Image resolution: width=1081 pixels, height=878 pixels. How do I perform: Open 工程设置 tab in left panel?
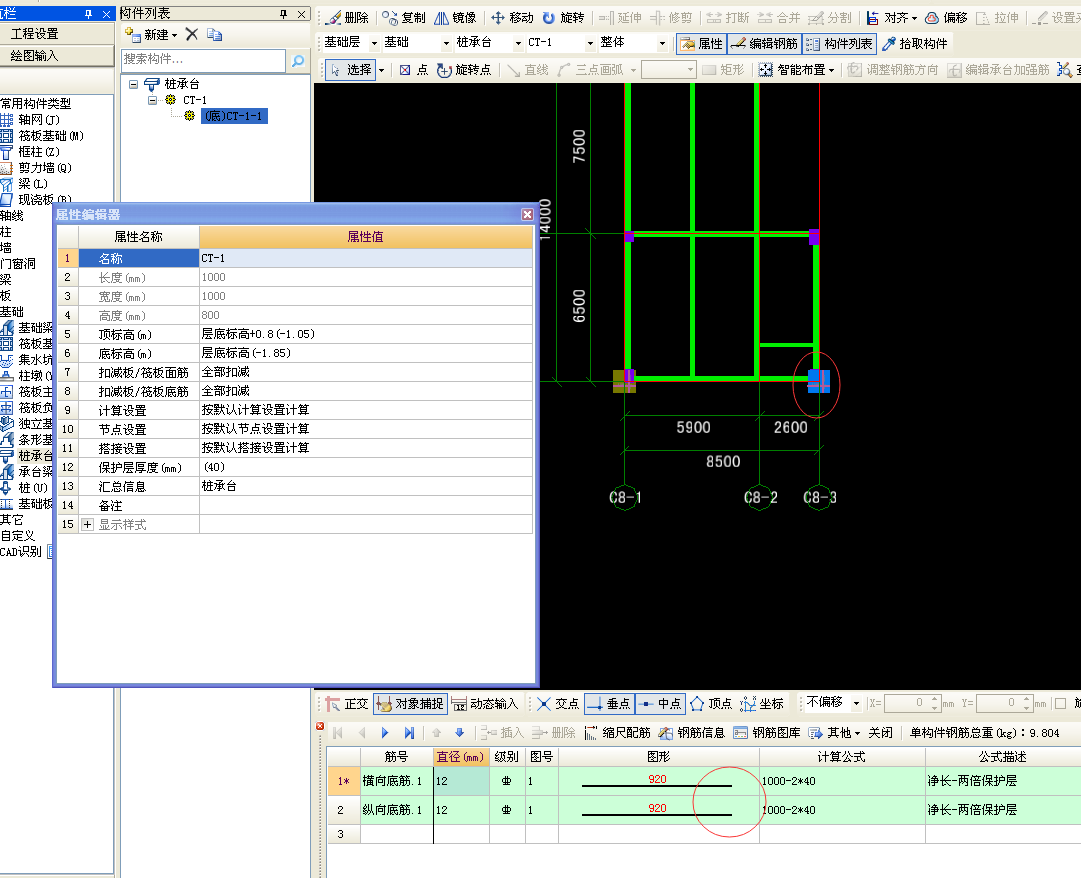point(57,34)
